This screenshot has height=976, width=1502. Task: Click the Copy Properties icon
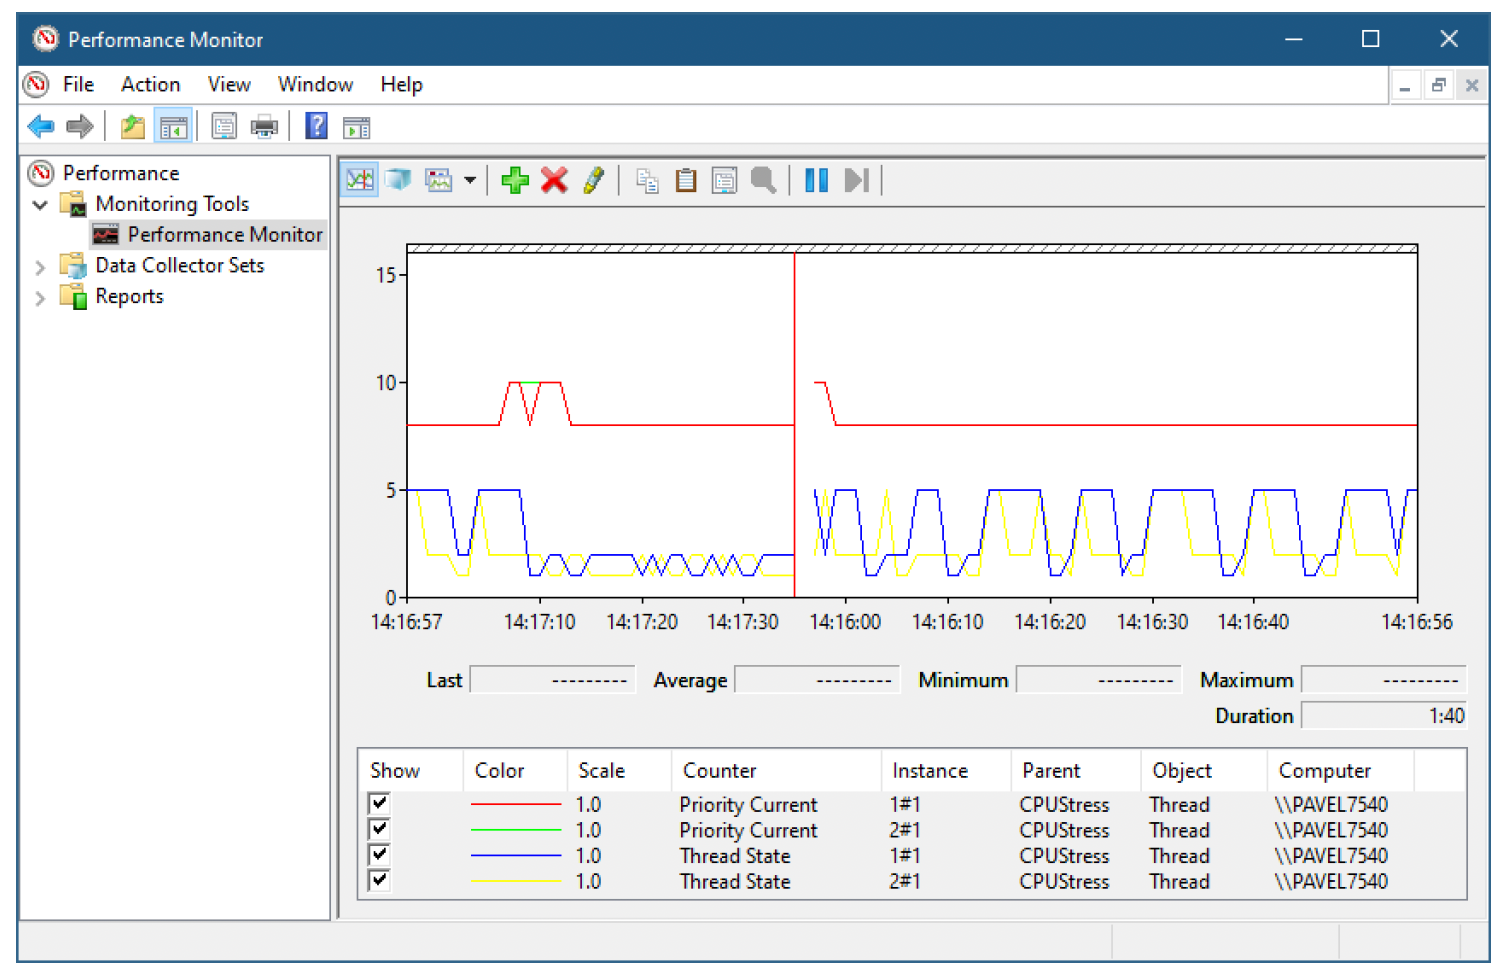(x=647, y=180)
